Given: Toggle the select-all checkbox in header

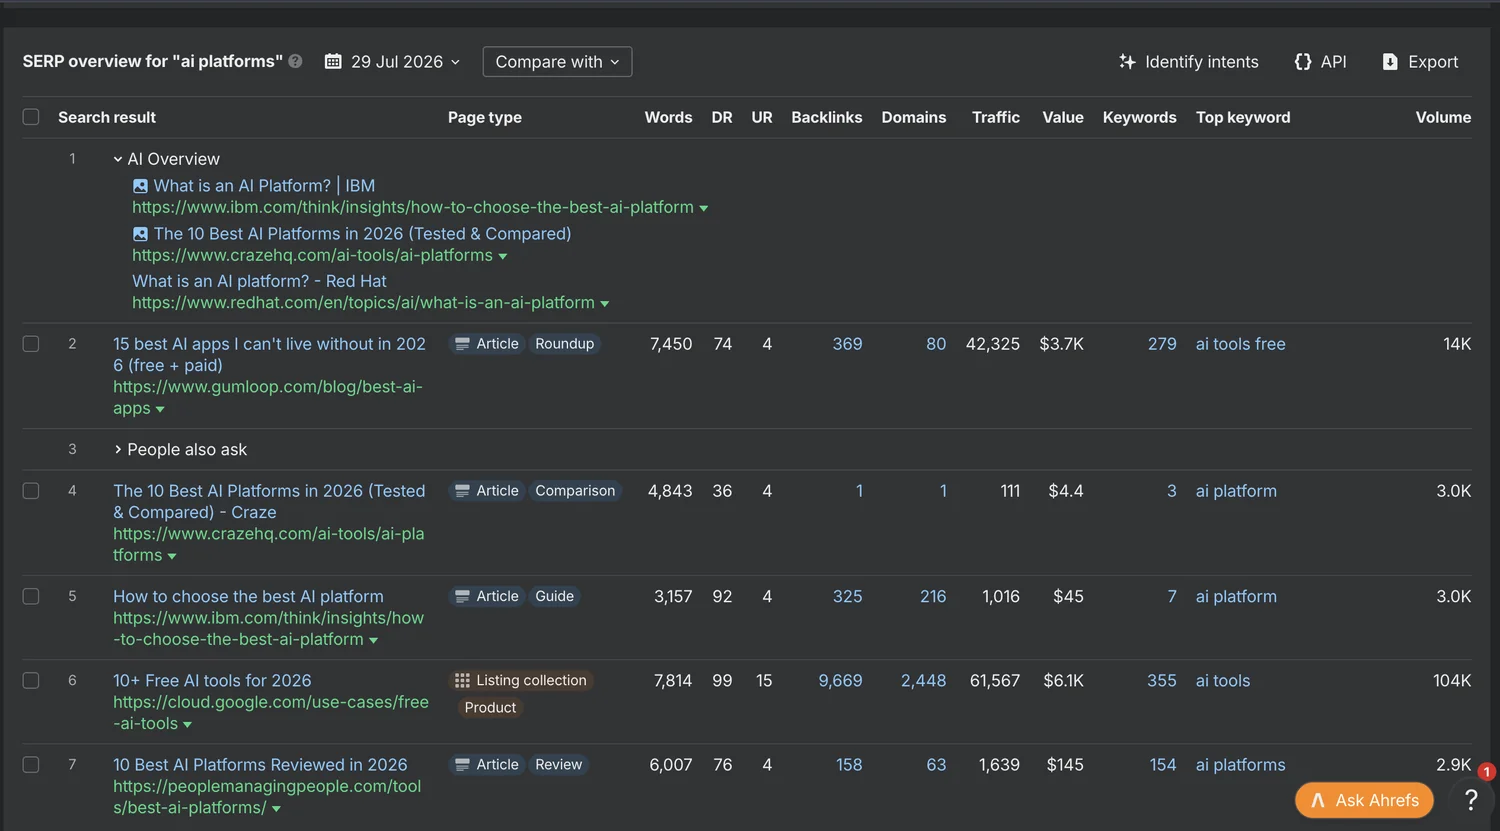Looking at the screenshot, I should (31, 117).
